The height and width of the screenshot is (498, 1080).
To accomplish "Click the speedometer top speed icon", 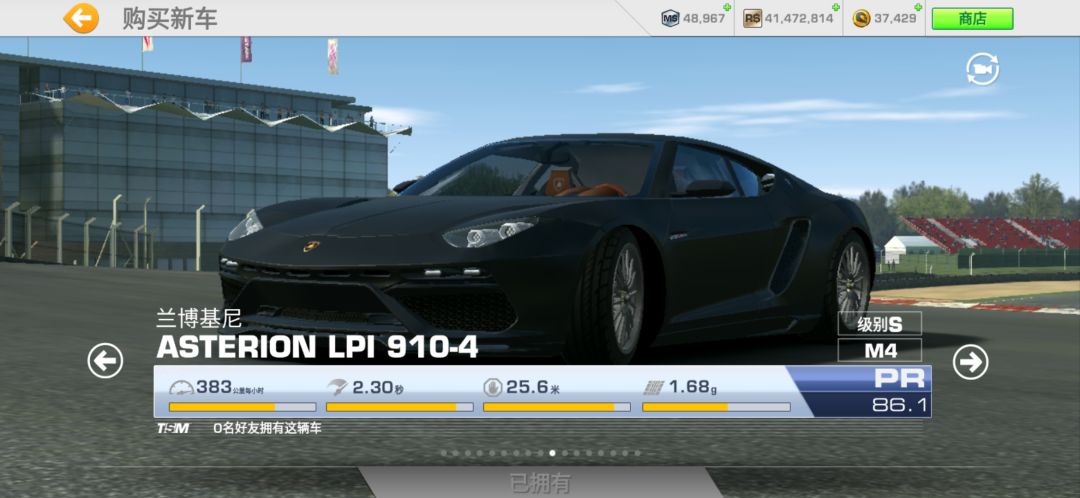I will pos(181,387).
